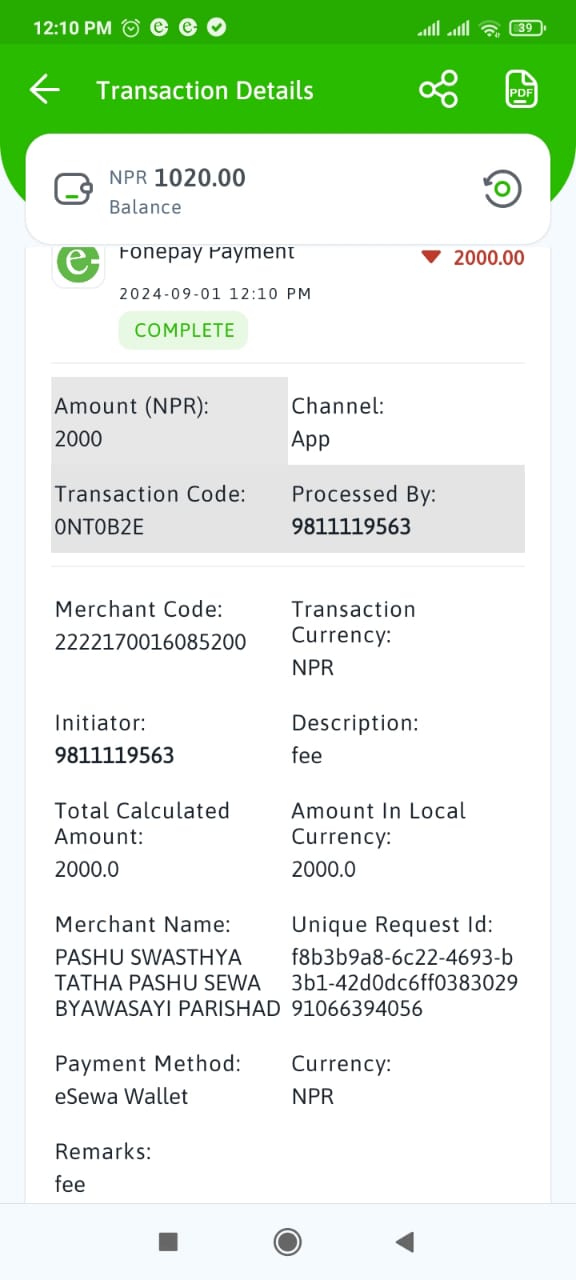
Task: Tap the NPR 1020.00 balance amount
Action: point(177,178)
